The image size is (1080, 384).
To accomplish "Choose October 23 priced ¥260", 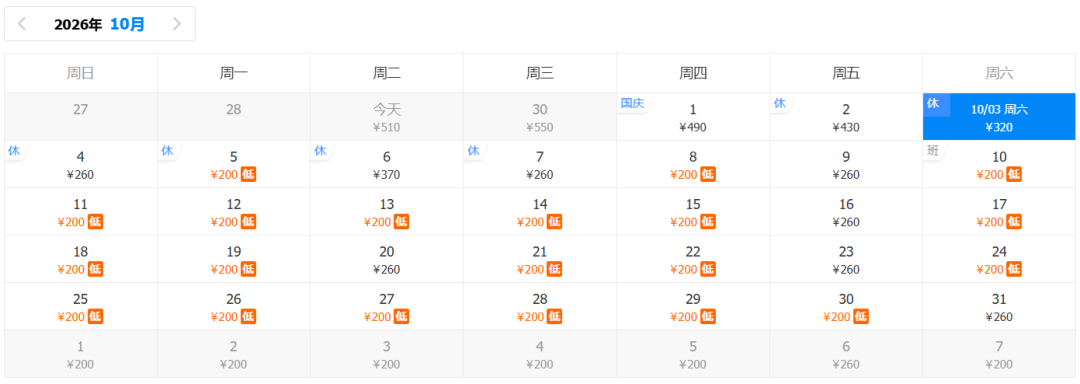I will [846, 259].
